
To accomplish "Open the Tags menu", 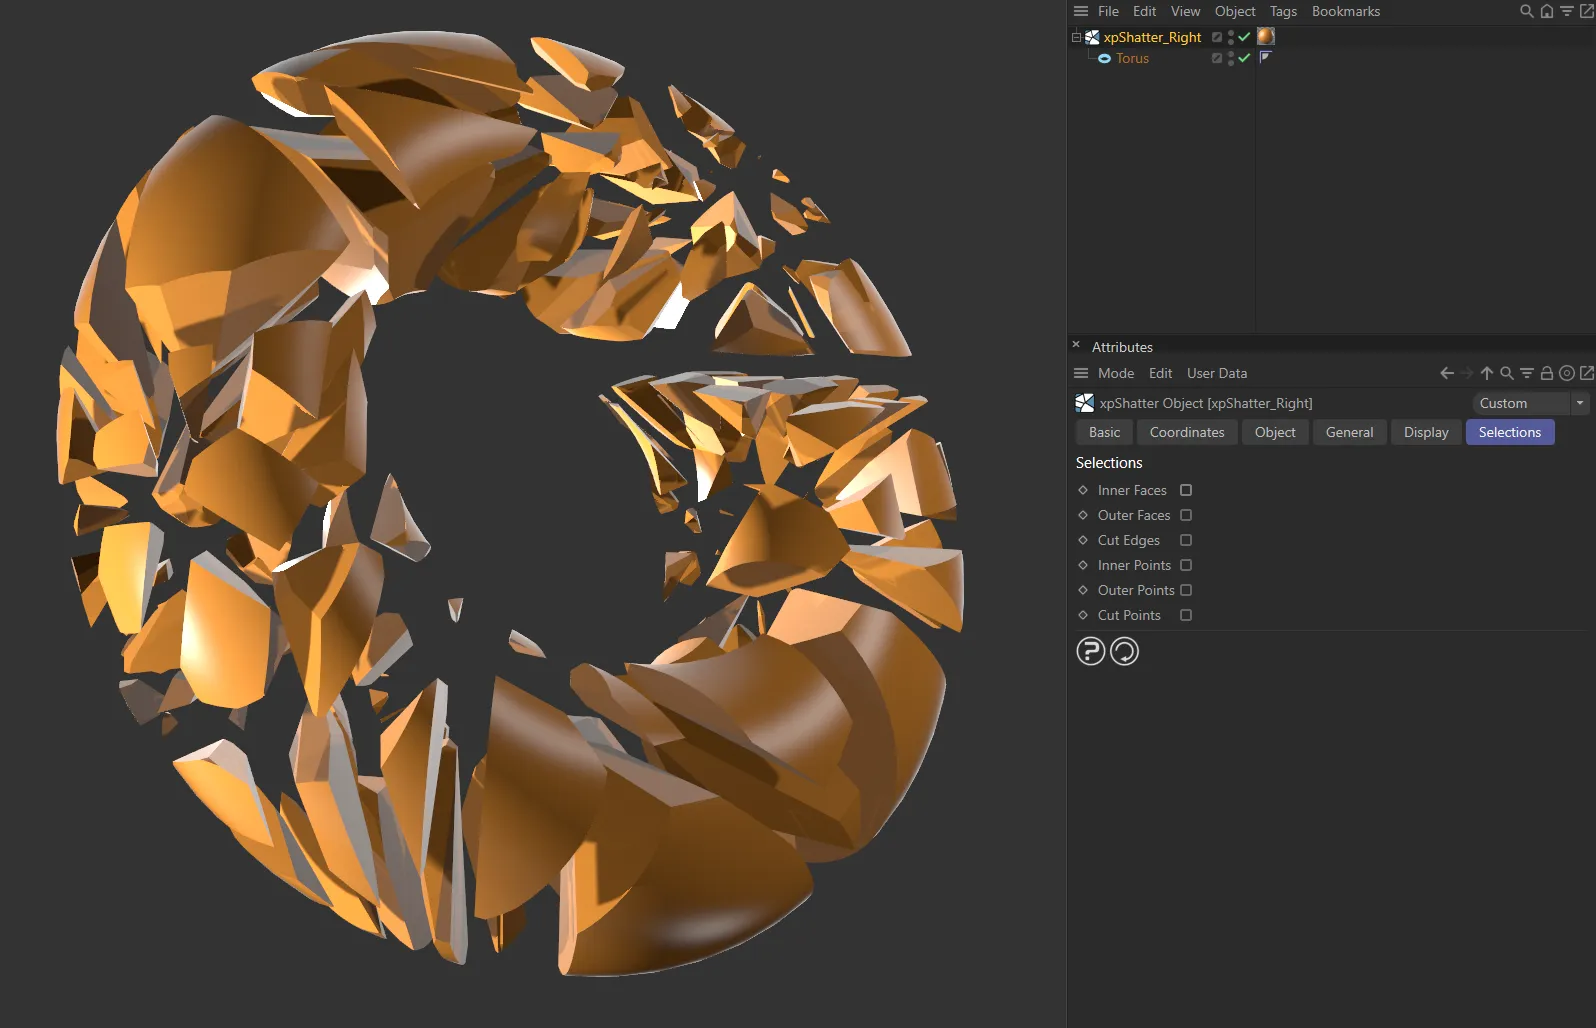I will tap(1282, 11).
